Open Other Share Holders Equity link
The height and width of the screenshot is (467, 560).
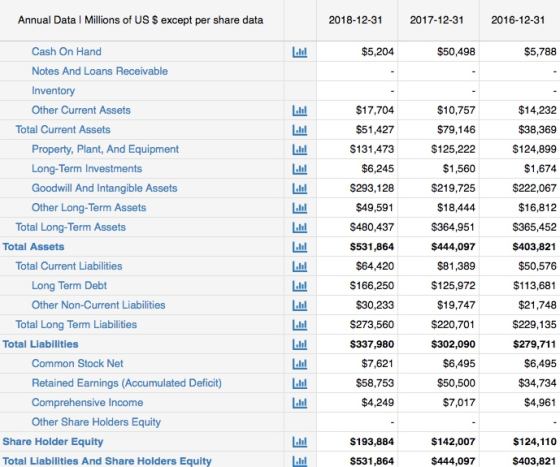click(96, 422)
